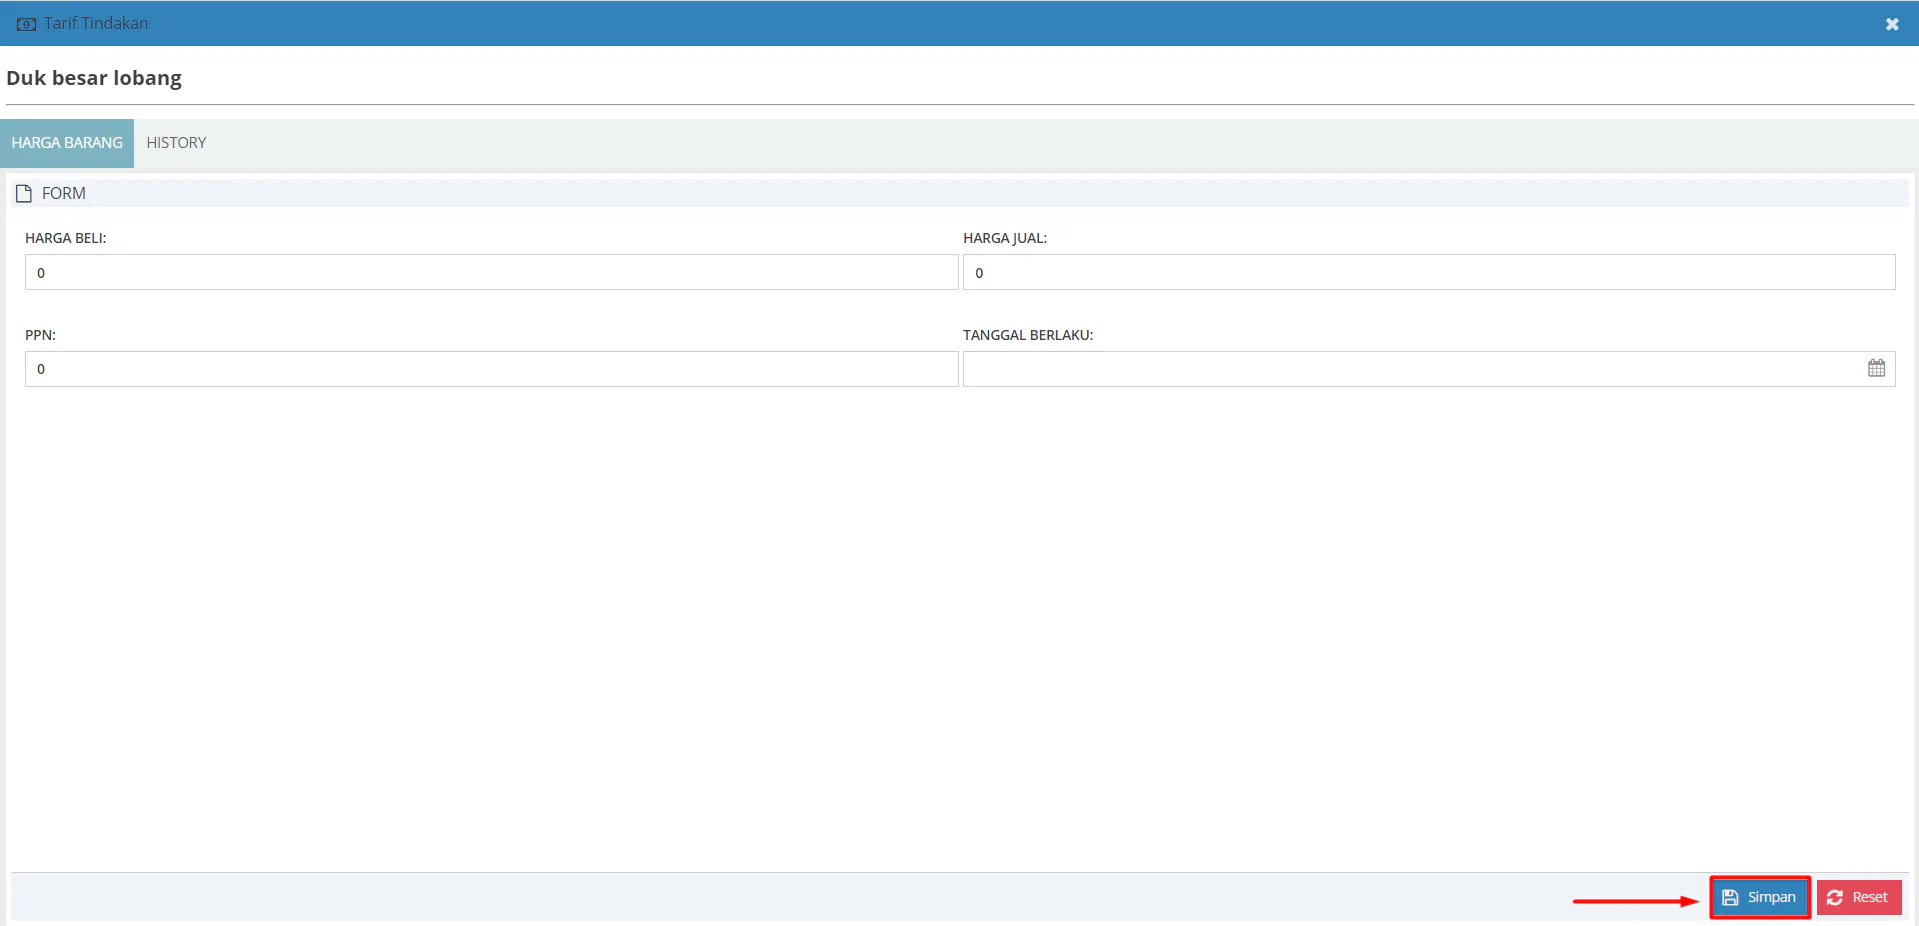
Task: Click the "PPN:" label
Action: (x=40, y=335)
